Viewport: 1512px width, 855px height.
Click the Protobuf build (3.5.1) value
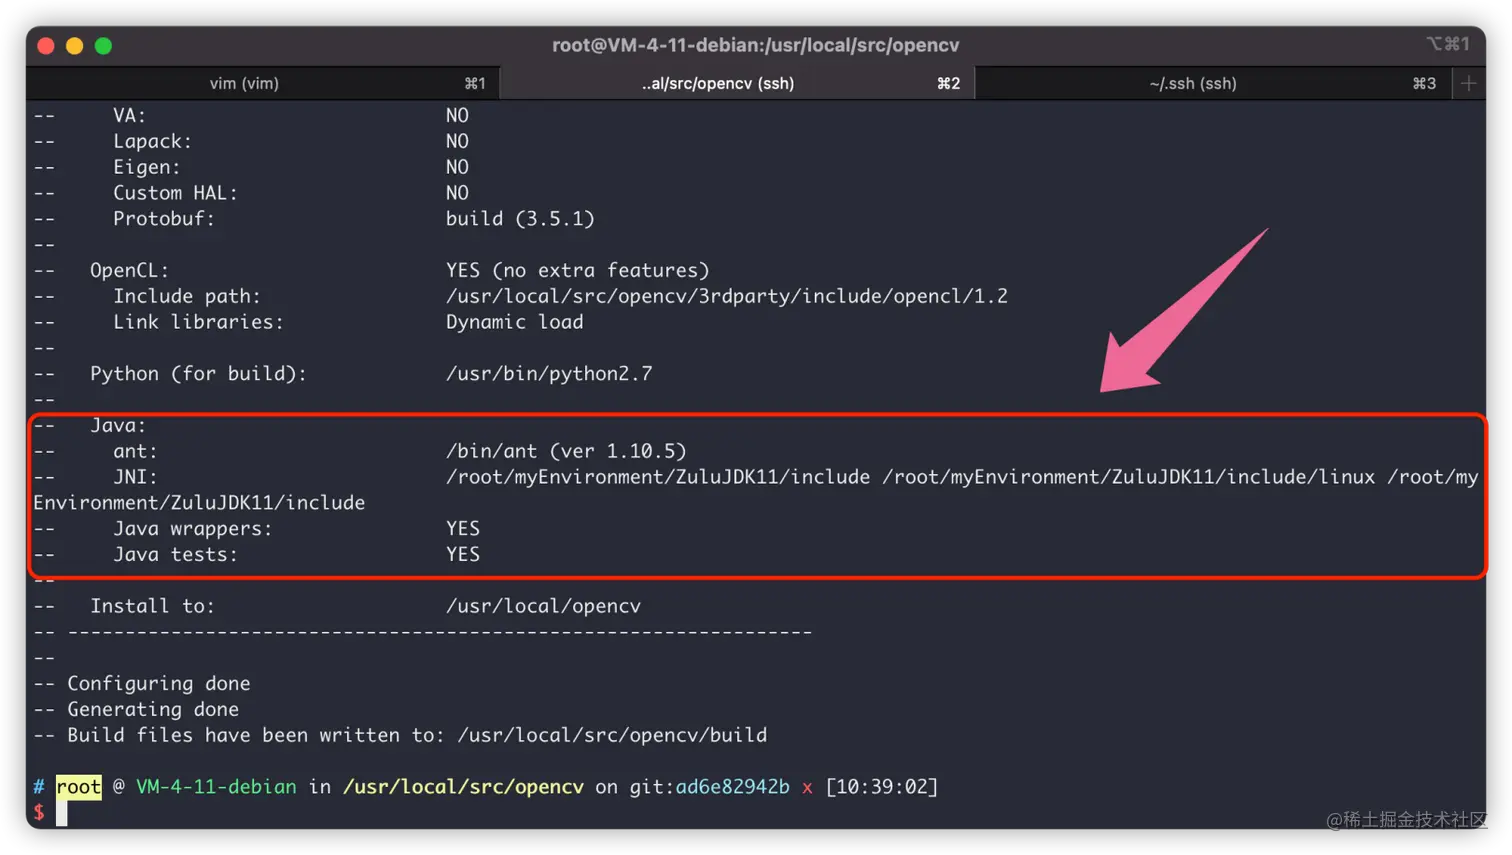[x=520, y=219]
